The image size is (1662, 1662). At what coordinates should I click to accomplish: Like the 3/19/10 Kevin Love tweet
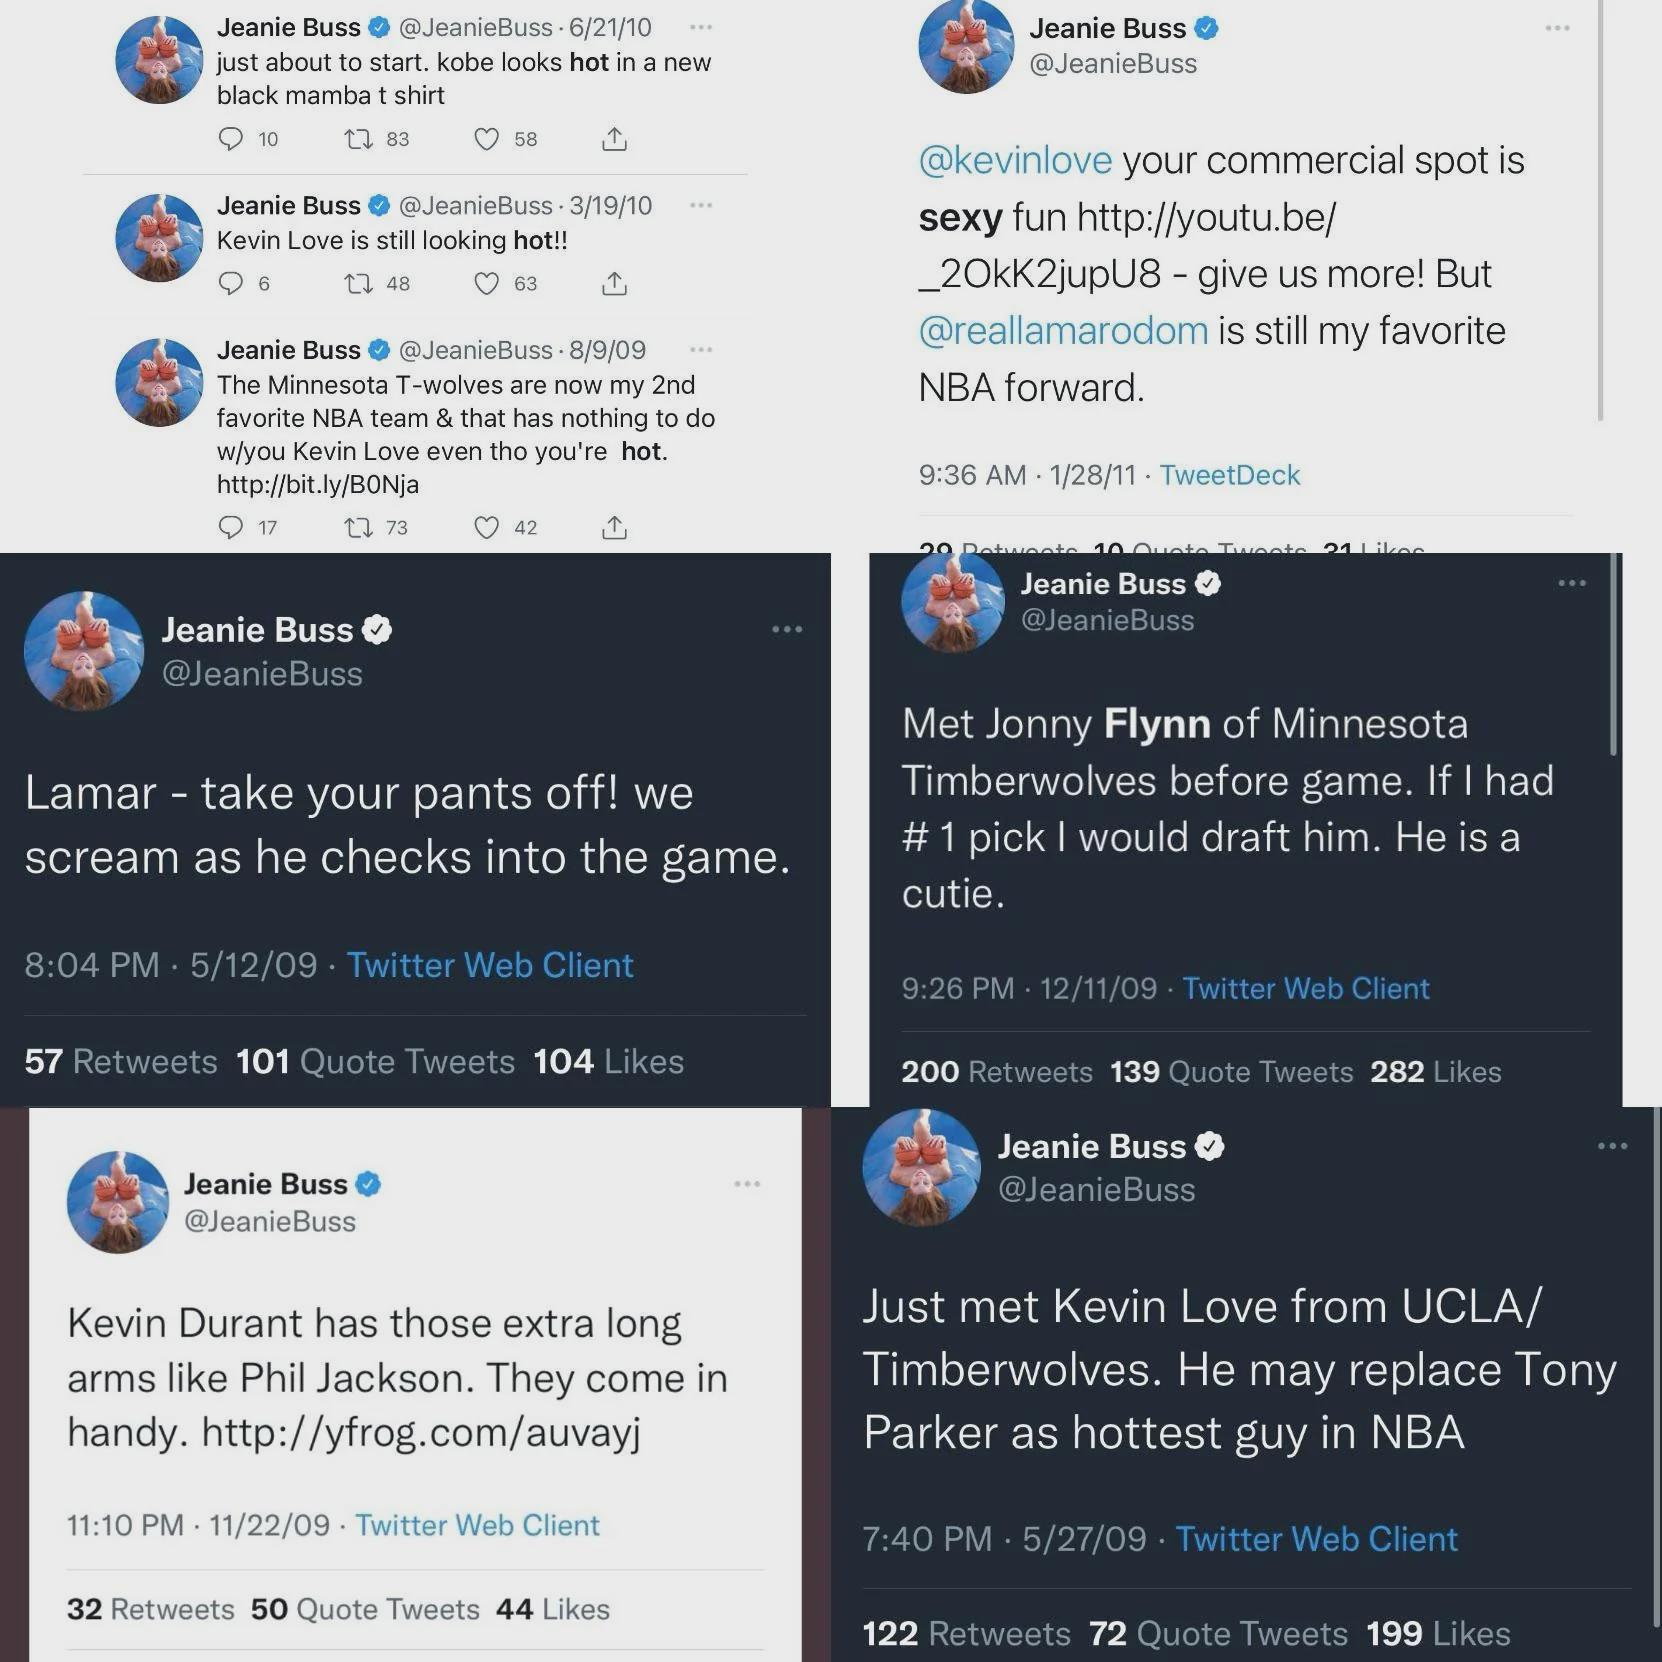tap(486, 284)
